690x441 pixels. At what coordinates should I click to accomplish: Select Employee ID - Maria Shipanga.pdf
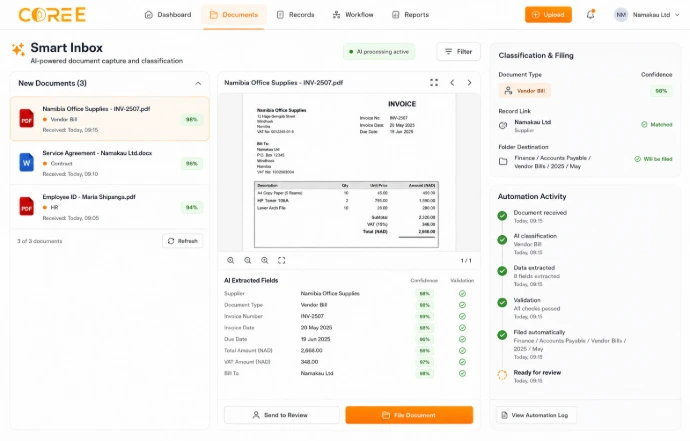pyautogui.click(x=110, y=207)
